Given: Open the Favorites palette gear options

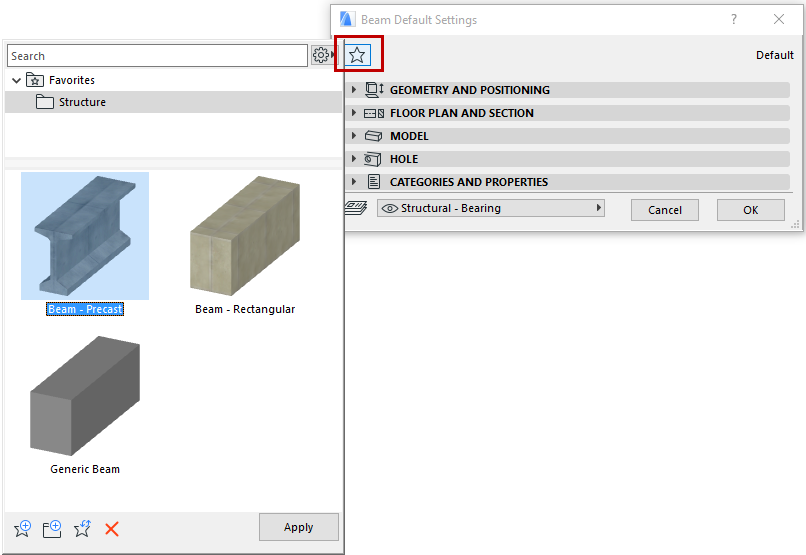Looking at the screenshot, I should click(x=322, y=54).
